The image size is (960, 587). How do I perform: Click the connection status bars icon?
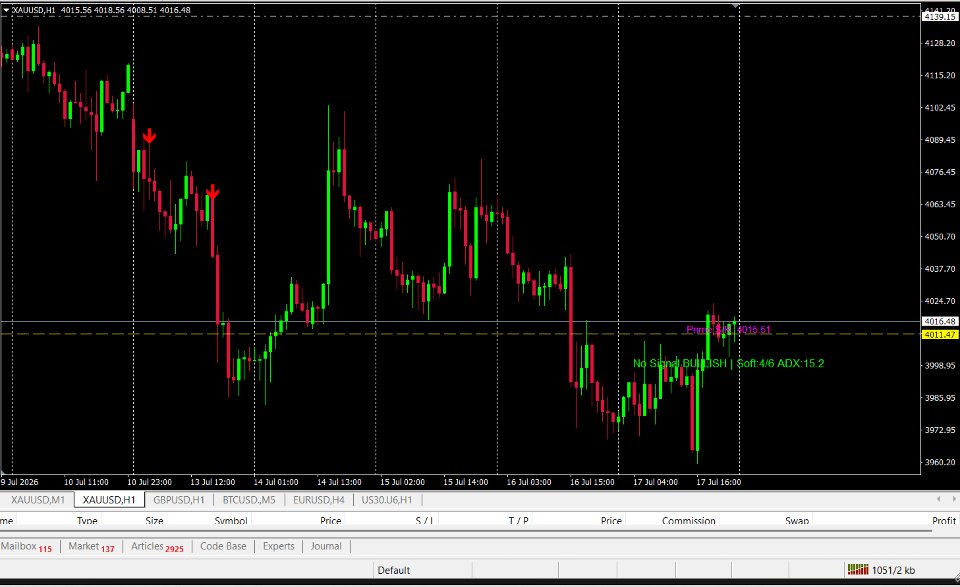(858, 570)
